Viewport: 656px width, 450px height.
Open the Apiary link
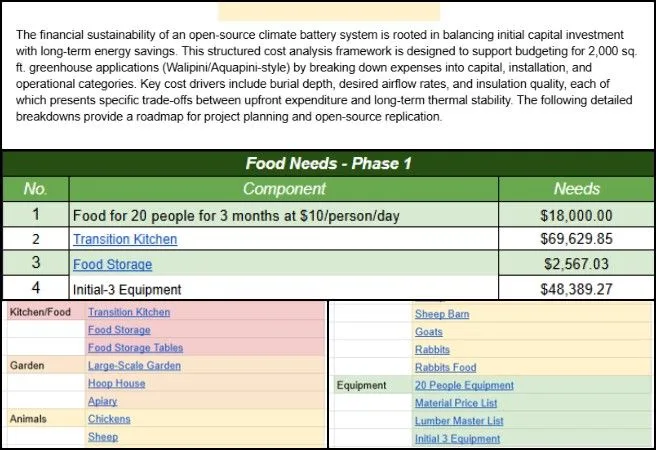[103, 402]
